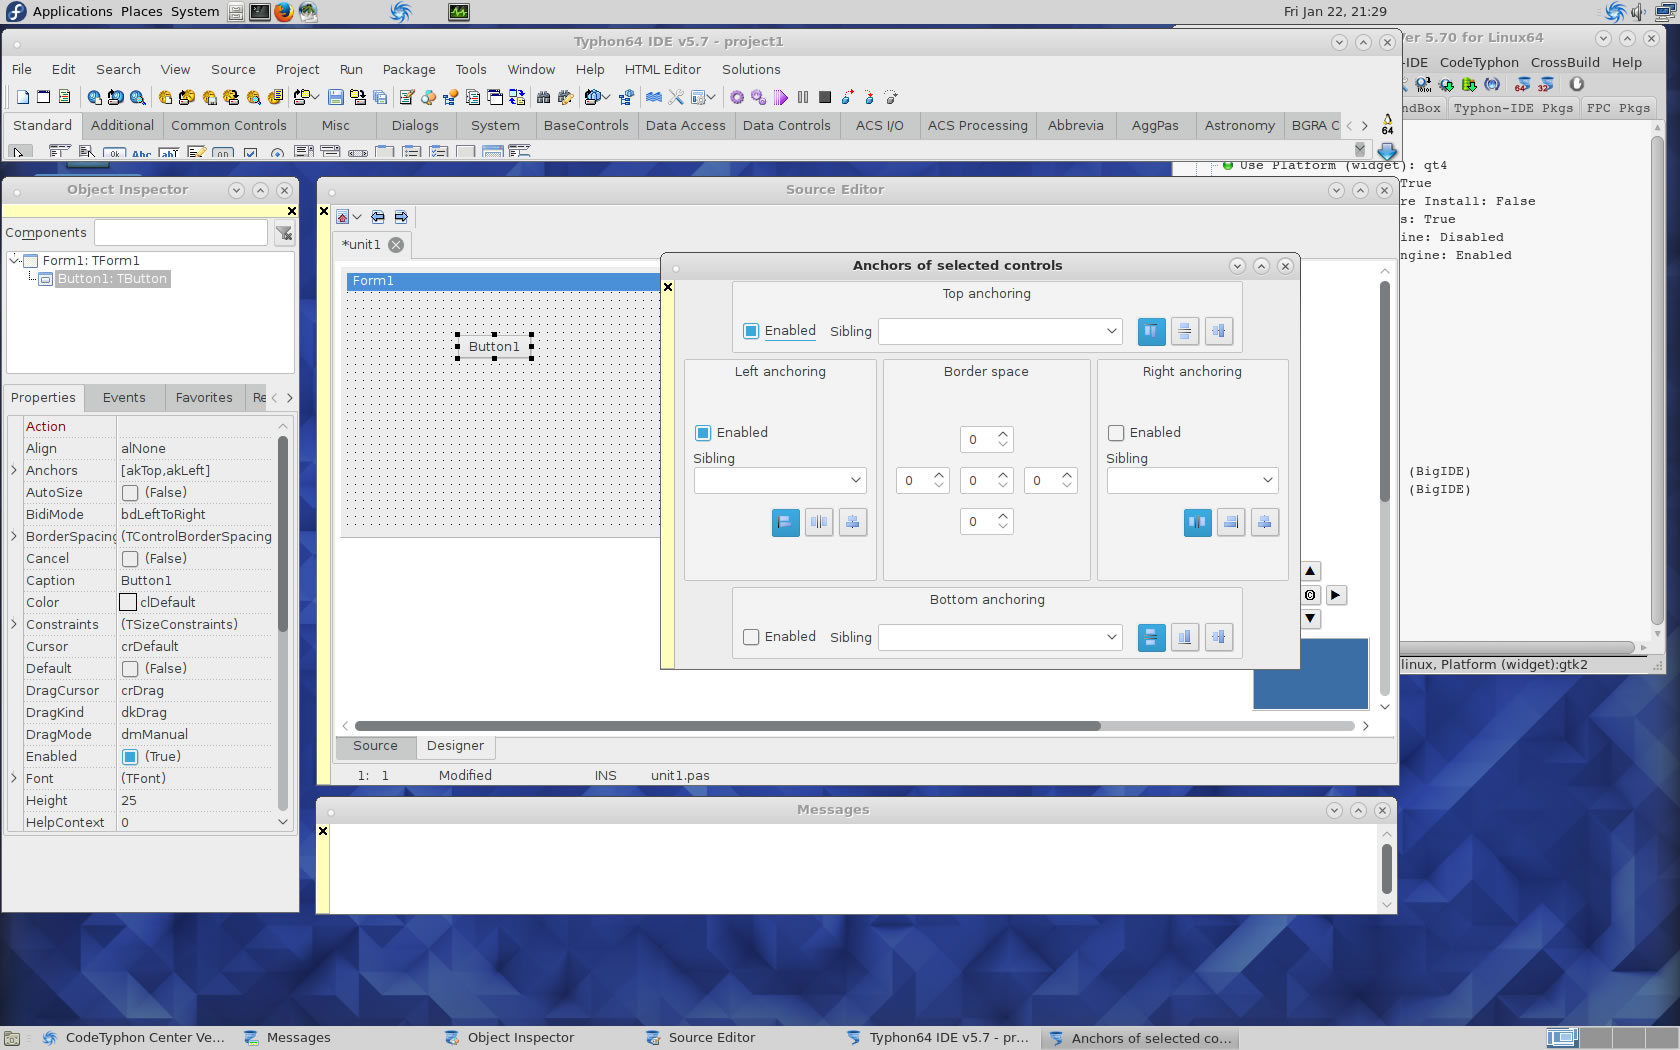1680x1050 pixels.
Task: Enable Bottom anchoring checkbox
Action: [751, 637]
